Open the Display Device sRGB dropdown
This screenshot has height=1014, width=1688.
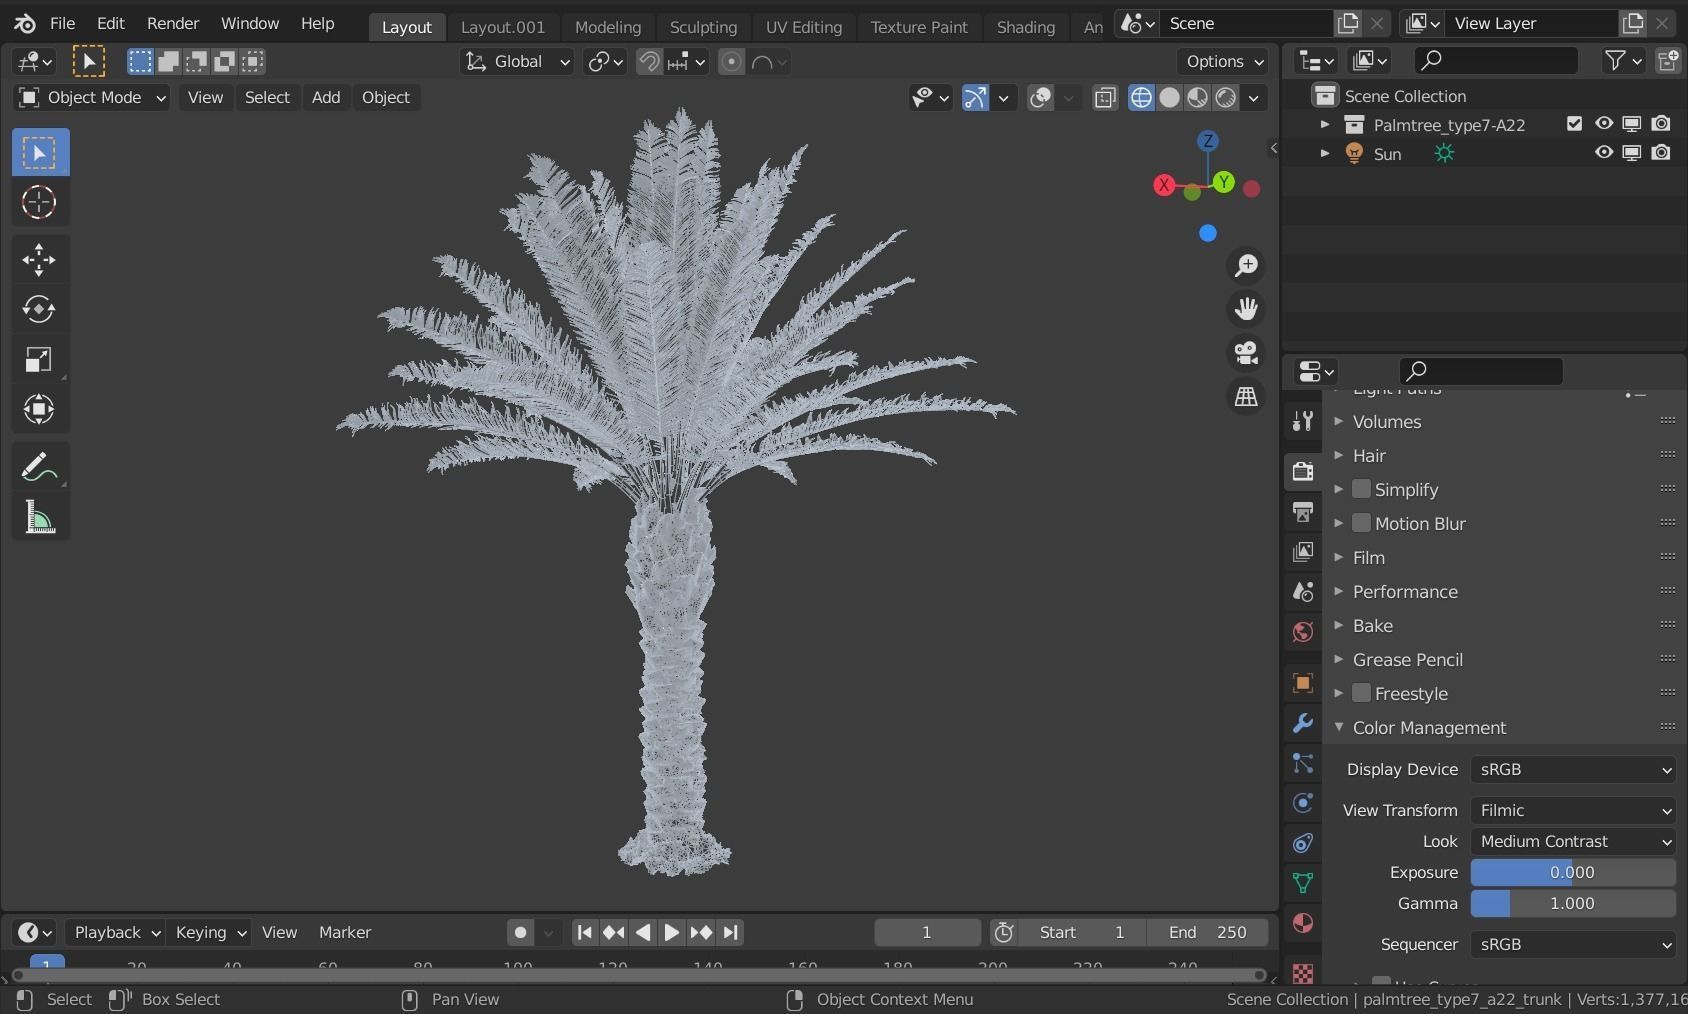pos(1573,769)
